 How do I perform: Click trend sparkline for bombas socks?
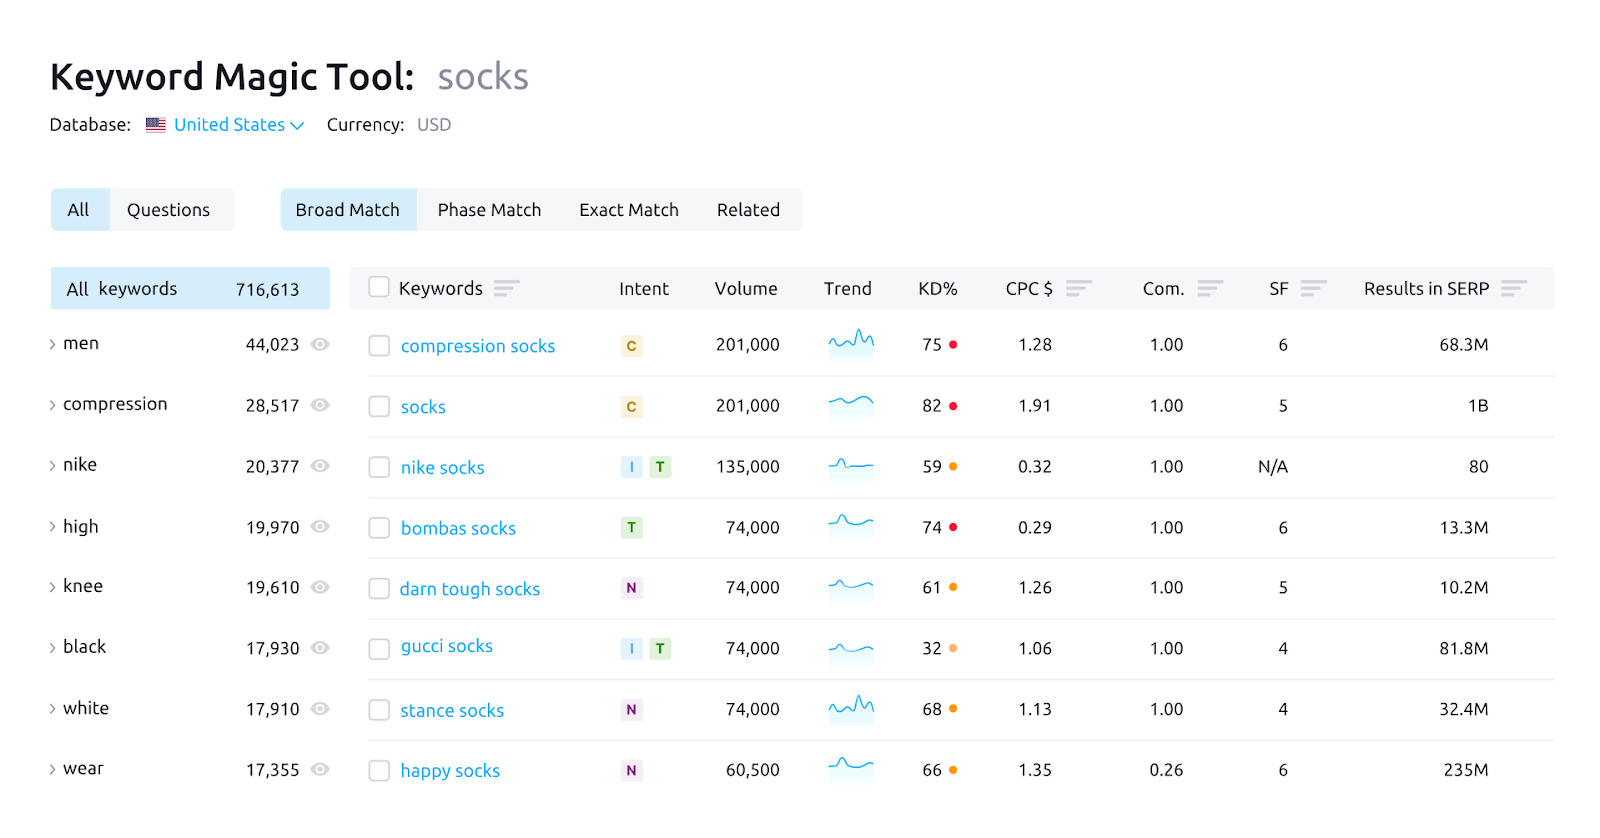[x=851, y=526]
